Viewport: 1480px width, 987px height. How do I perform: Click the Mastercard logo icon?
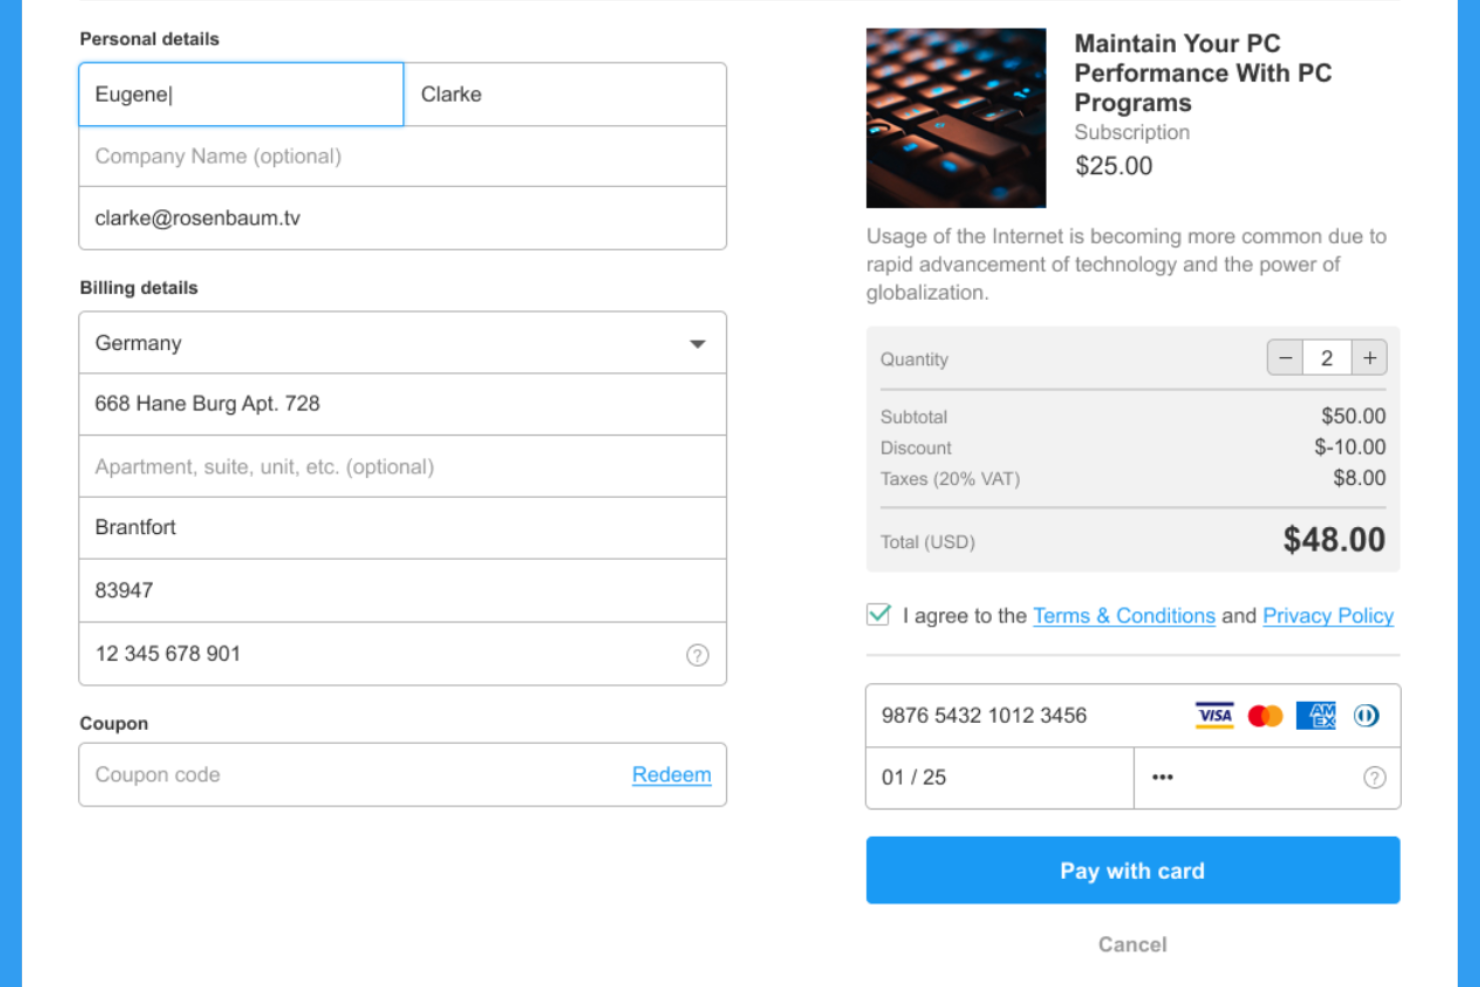pos(1265,716)
